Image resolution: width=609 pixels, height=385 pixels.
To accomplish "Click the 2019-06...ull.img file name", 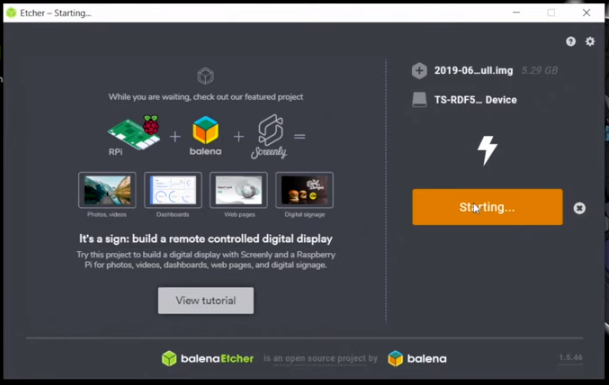I will coord(473,71).
